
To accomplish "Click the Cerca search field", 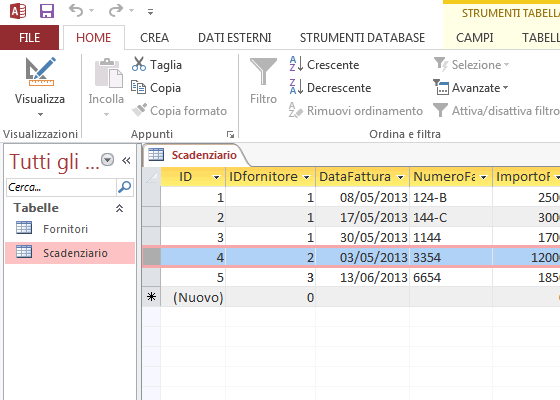I will pos(61,187).
